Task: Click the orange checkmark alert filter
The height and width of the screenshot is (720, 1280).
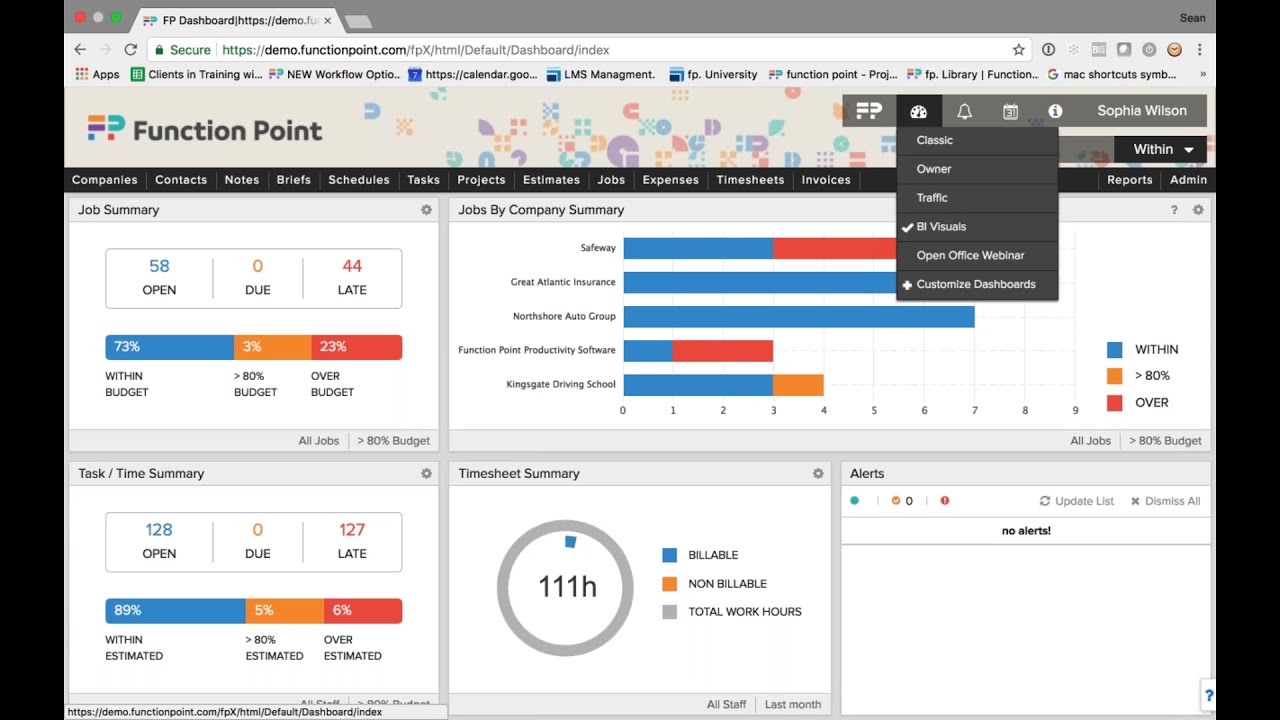Action: coord(896,501)
